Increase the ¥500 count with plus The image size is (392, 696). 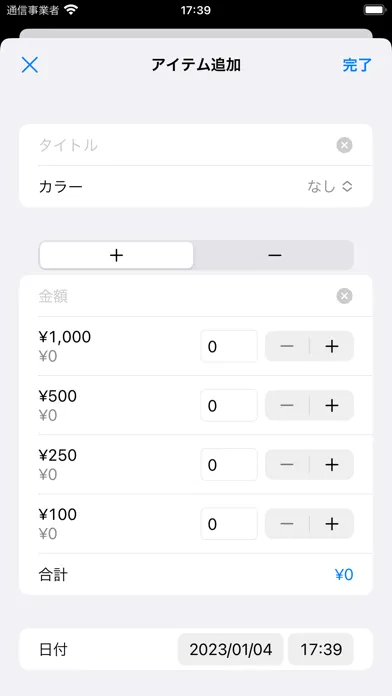tap(332, 405)
